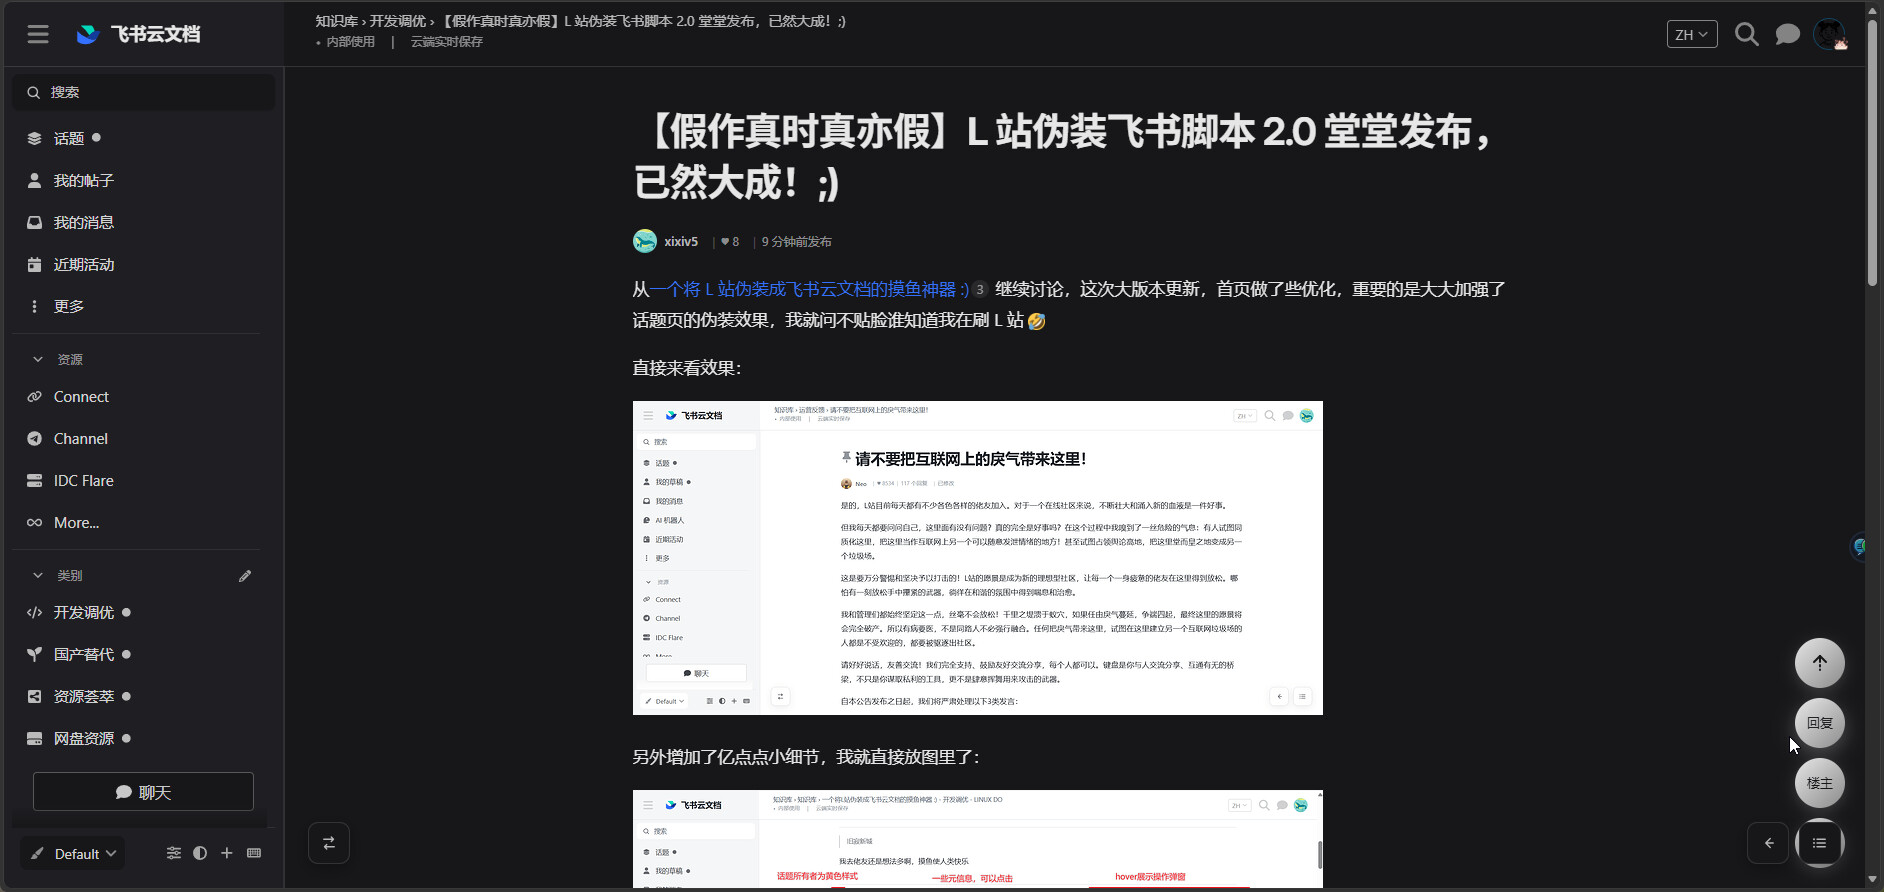Like the post with the heart 8 icon
1884x892 pixels.
pyautogui.click(x=730, y=242)
